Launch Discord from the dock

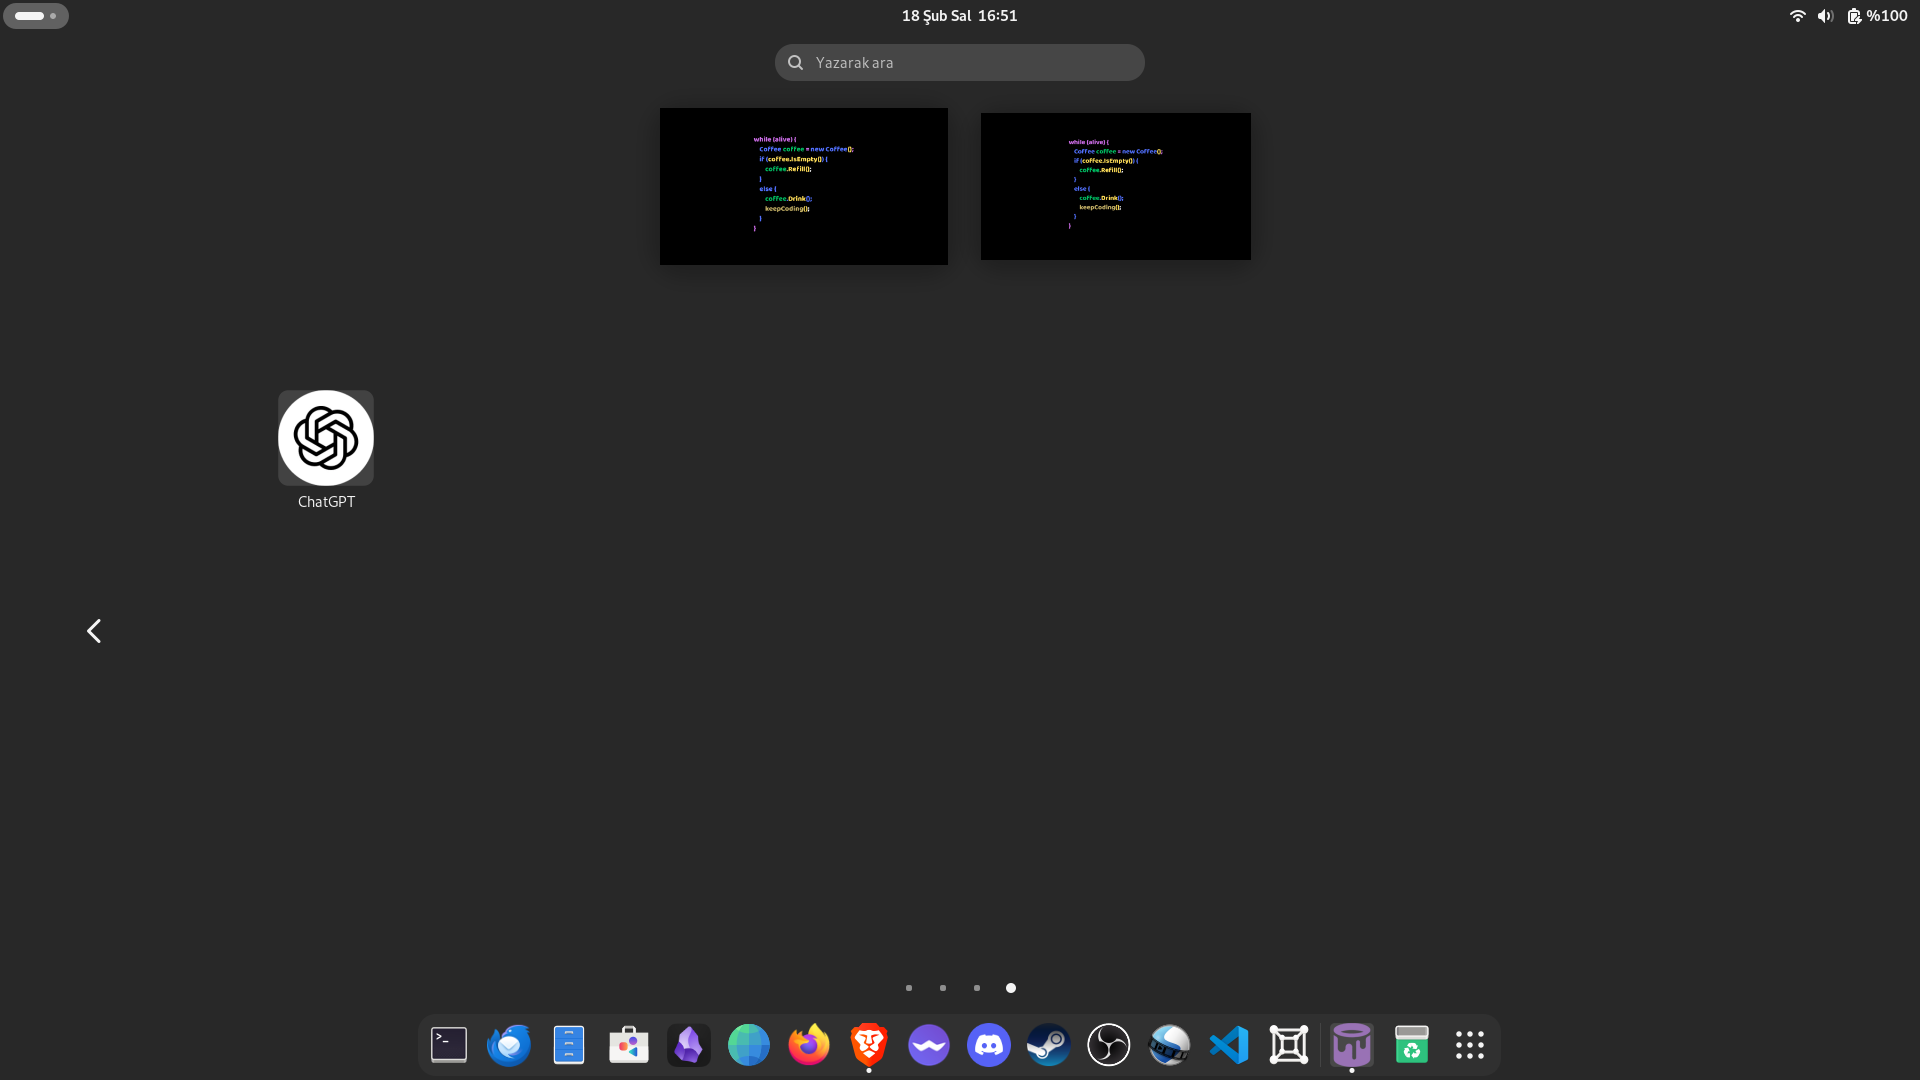(x=989, y=1045)
